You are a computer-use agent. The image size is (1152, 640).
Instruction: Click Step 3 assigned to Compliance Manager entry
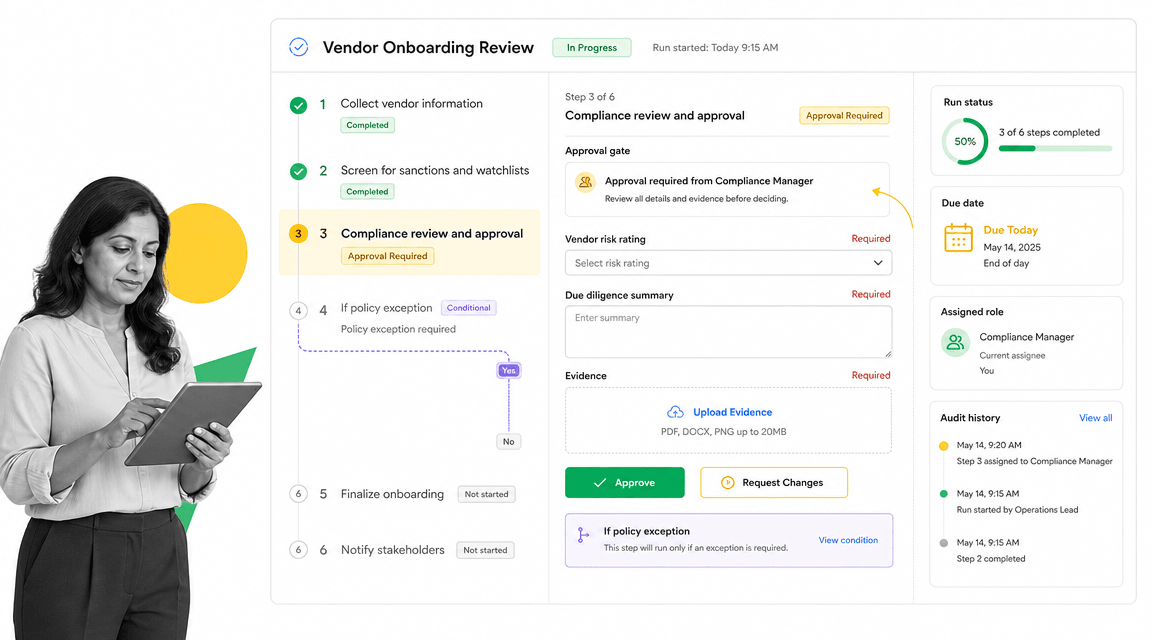1034,461
